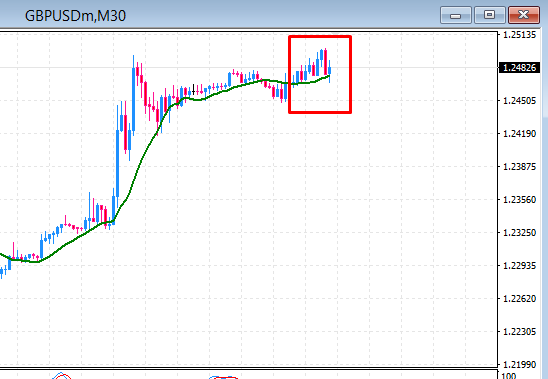The height and width of the screenshot is (379, 548).
Task: Click the 1.24190 price scale label
Action: click(519, 134)
